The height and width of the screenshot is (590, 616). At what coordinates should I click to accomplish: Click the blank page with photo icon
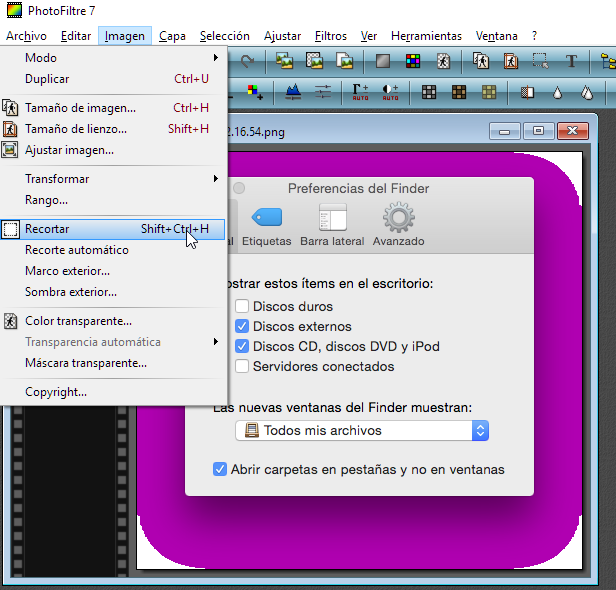click(x=345, y=61)
